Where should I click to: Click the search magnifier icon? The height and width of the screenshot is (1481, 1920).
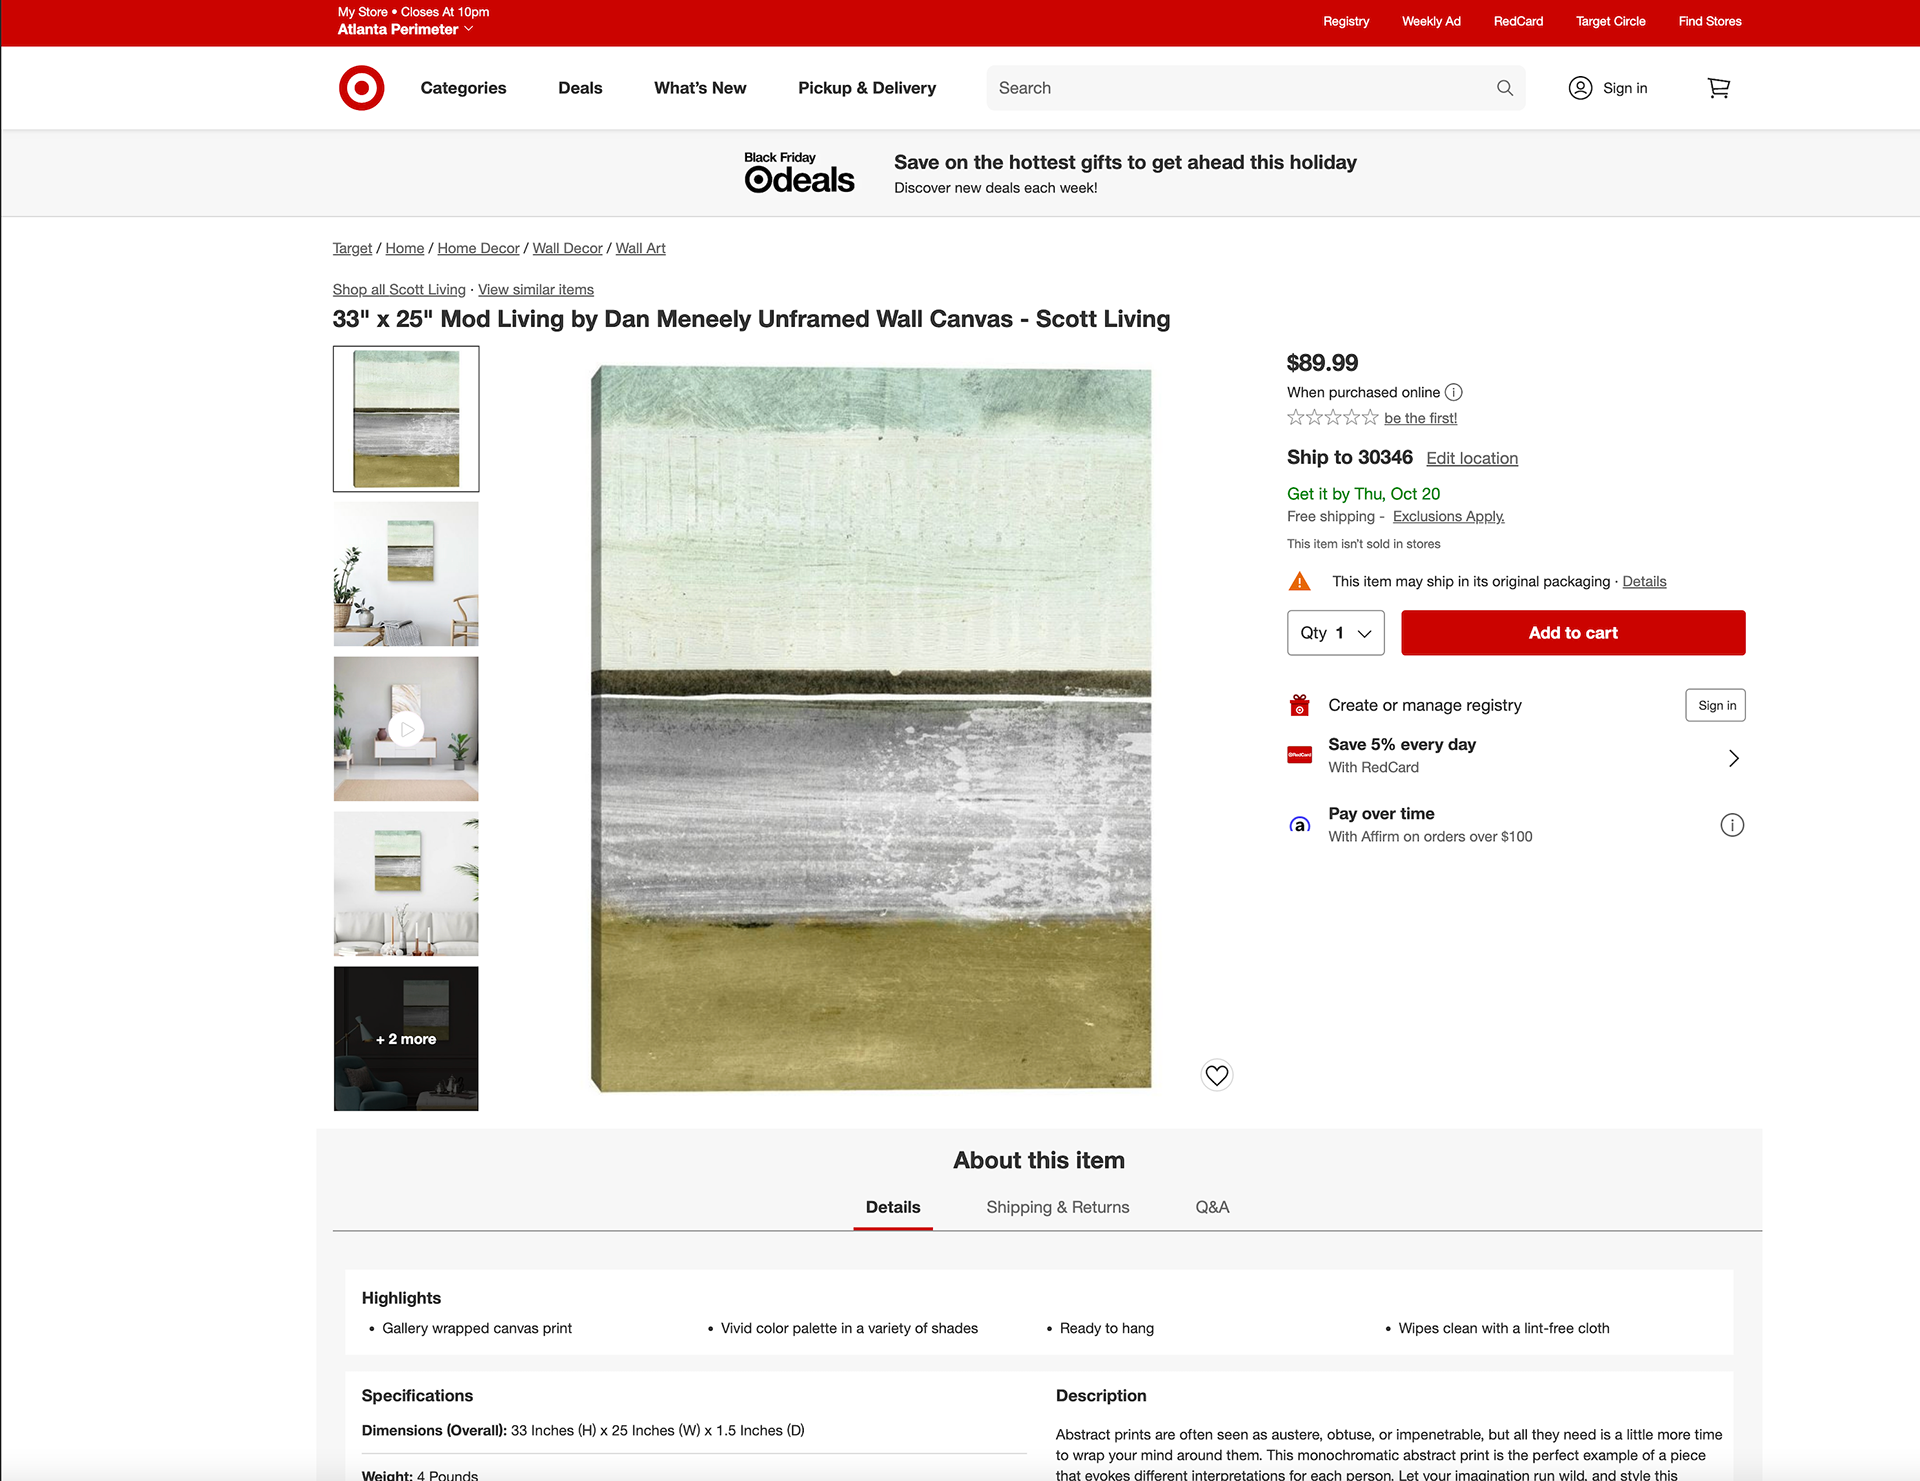1505,88
